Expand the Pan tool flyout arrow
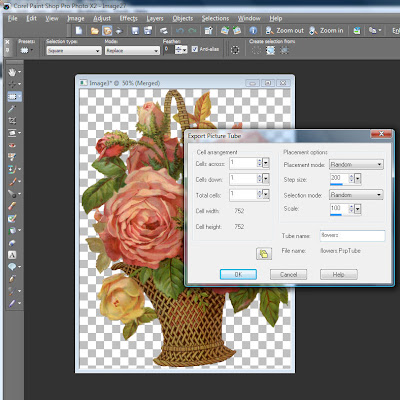The image size is (400, 400). (x=19, y=72)
